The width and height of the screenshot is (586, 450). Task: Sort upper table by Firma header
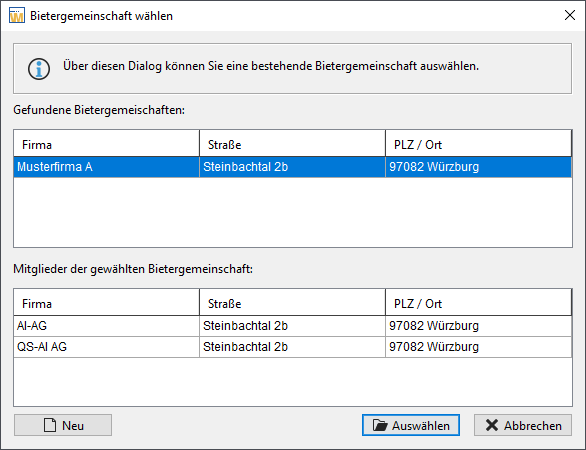coord(107,144)
